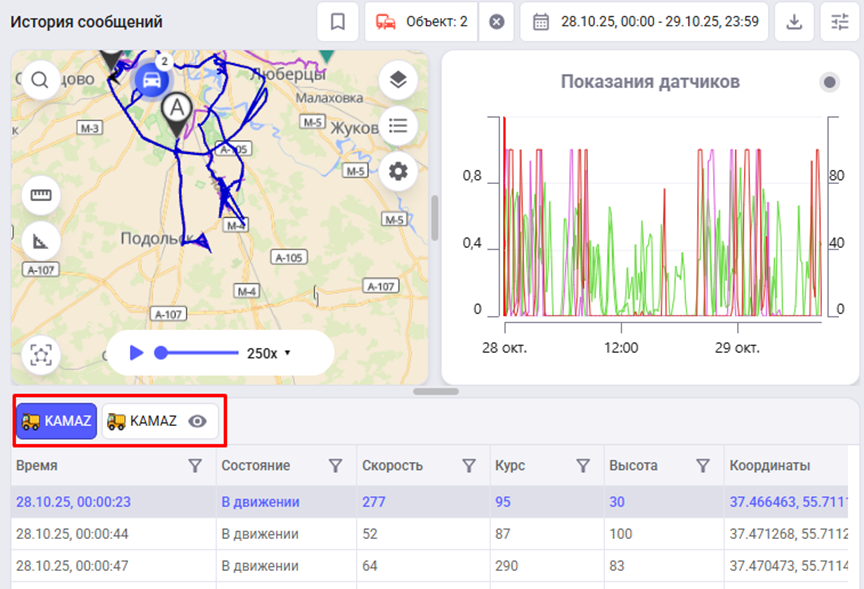
Task: Click the fit-to-track focus icon on map
Action: click(41, 354)
